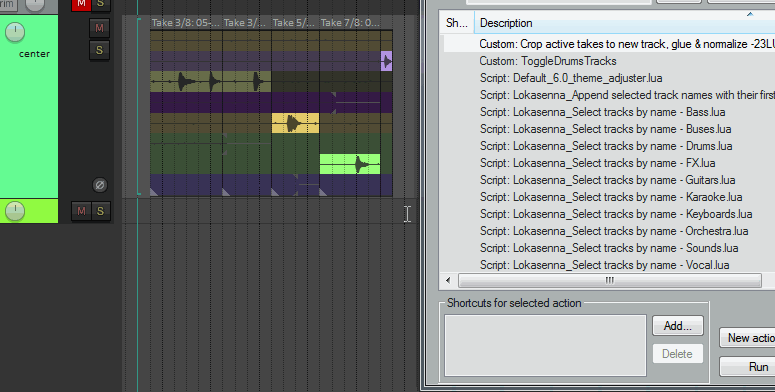
Task: Solo the lime-green bottom track
Action: 100,212
